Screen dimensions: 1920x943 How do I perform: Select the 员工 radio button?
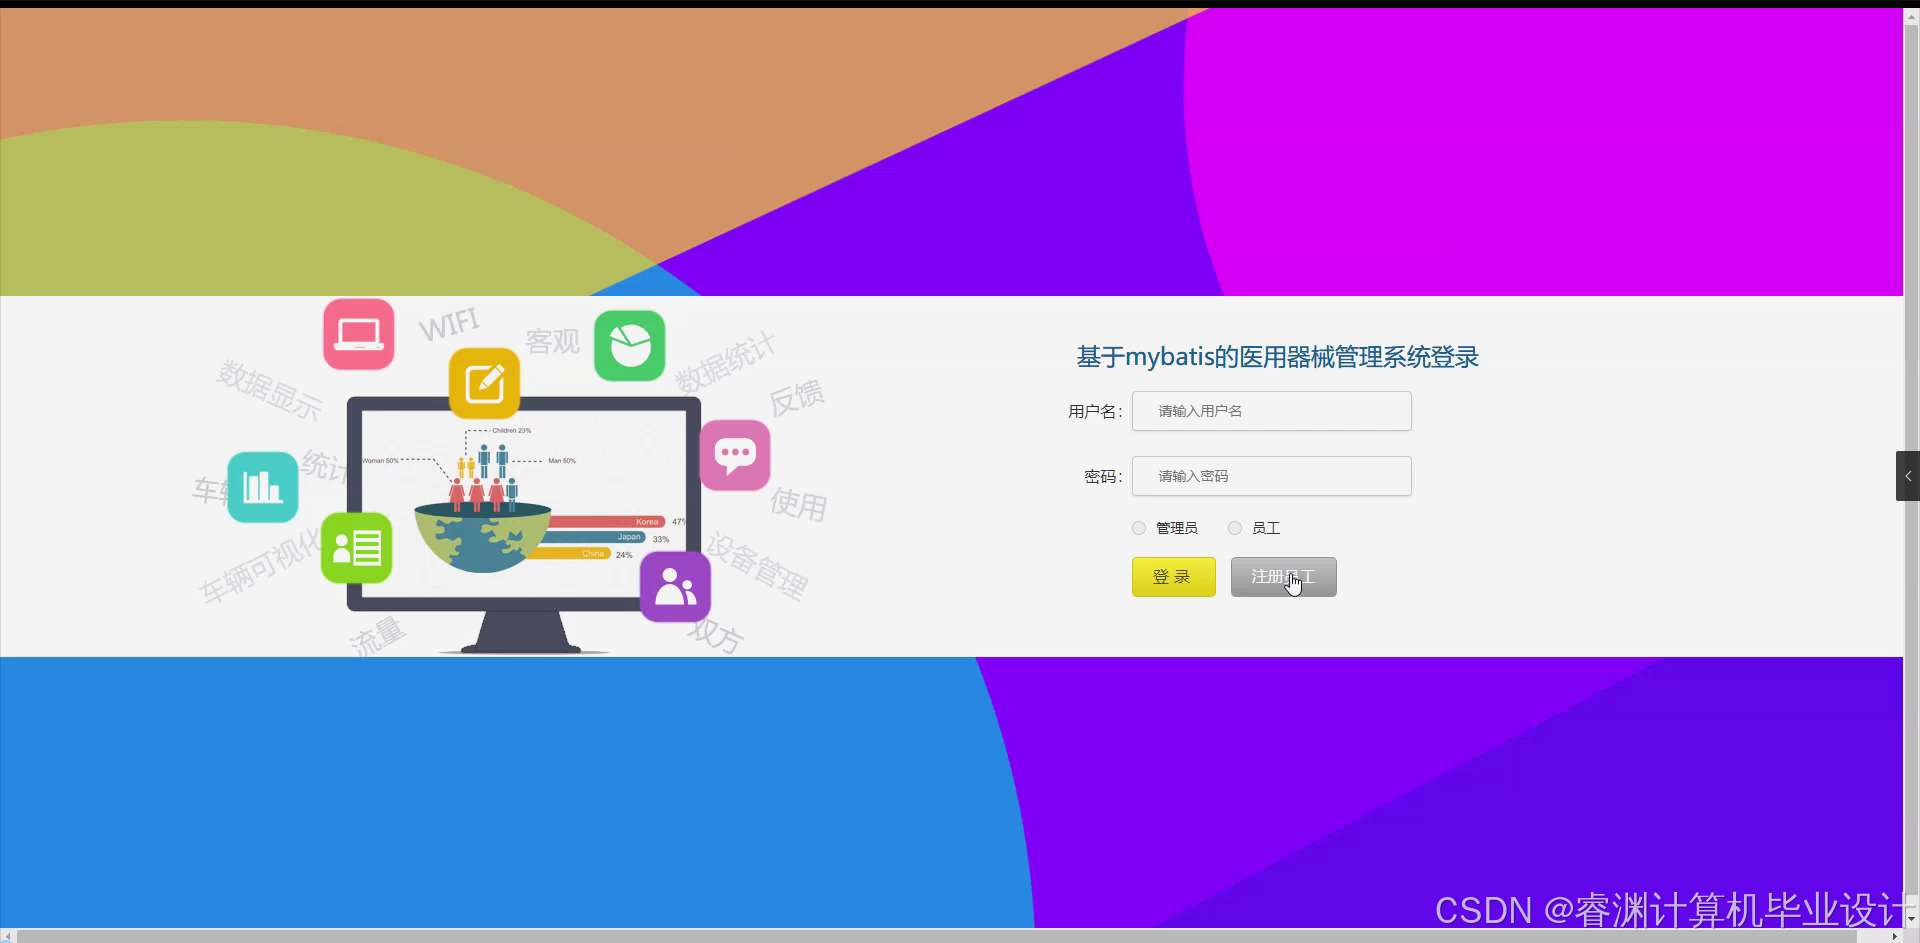click(x=1233, y=527)
